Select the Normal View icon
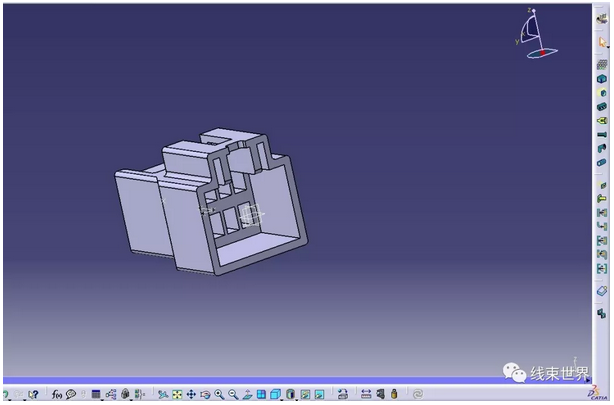 (247, 395)
